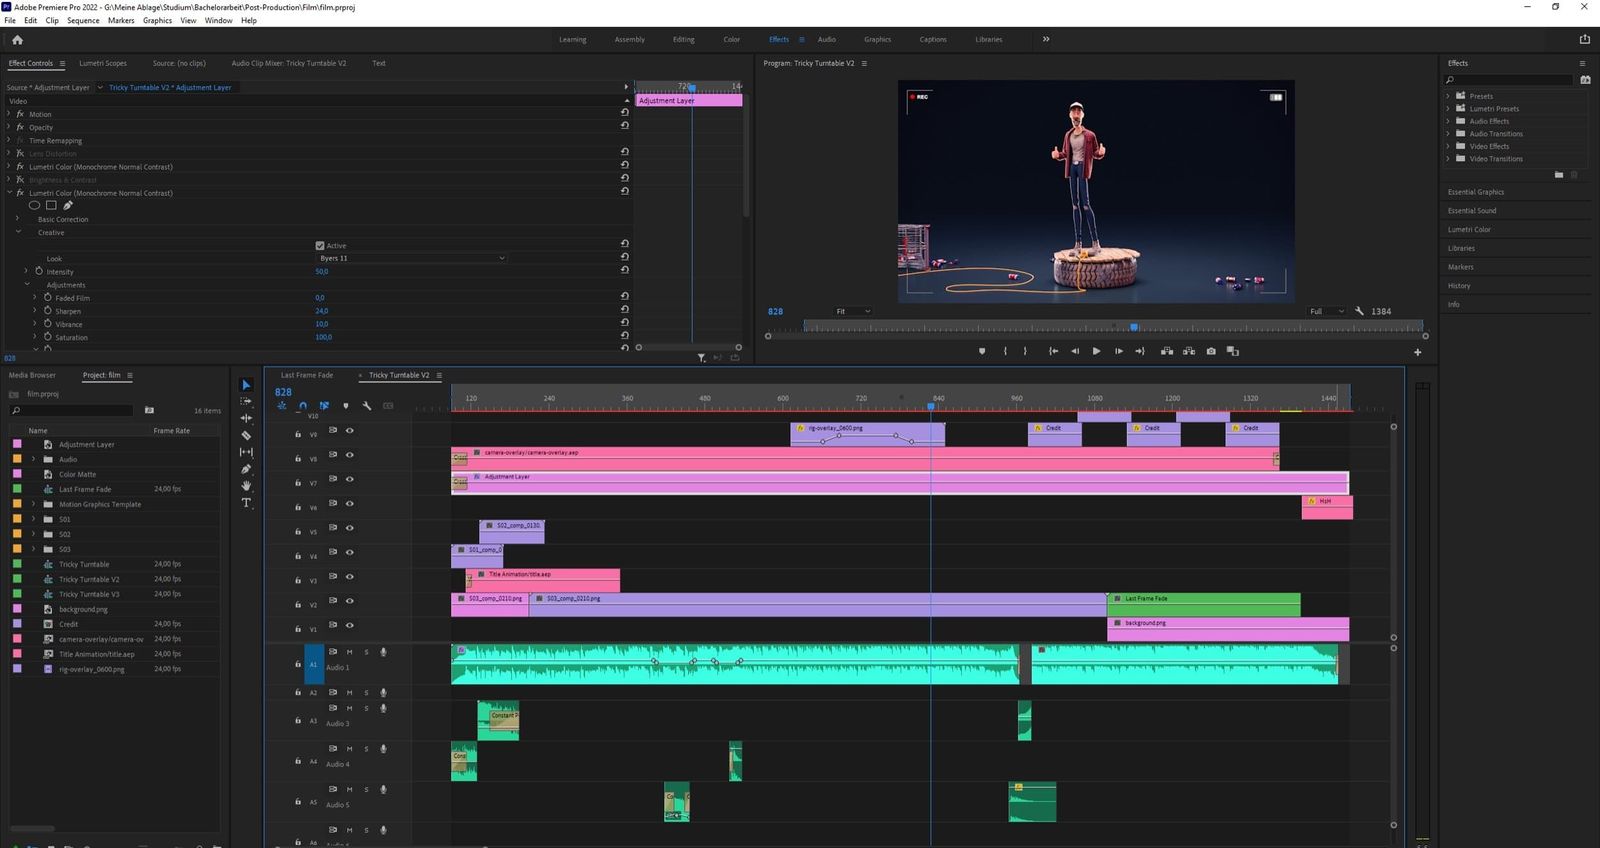Open the Essential Graphics panel
The height and width of the screenshot is (848, 1600).
tap(1476, 192)
